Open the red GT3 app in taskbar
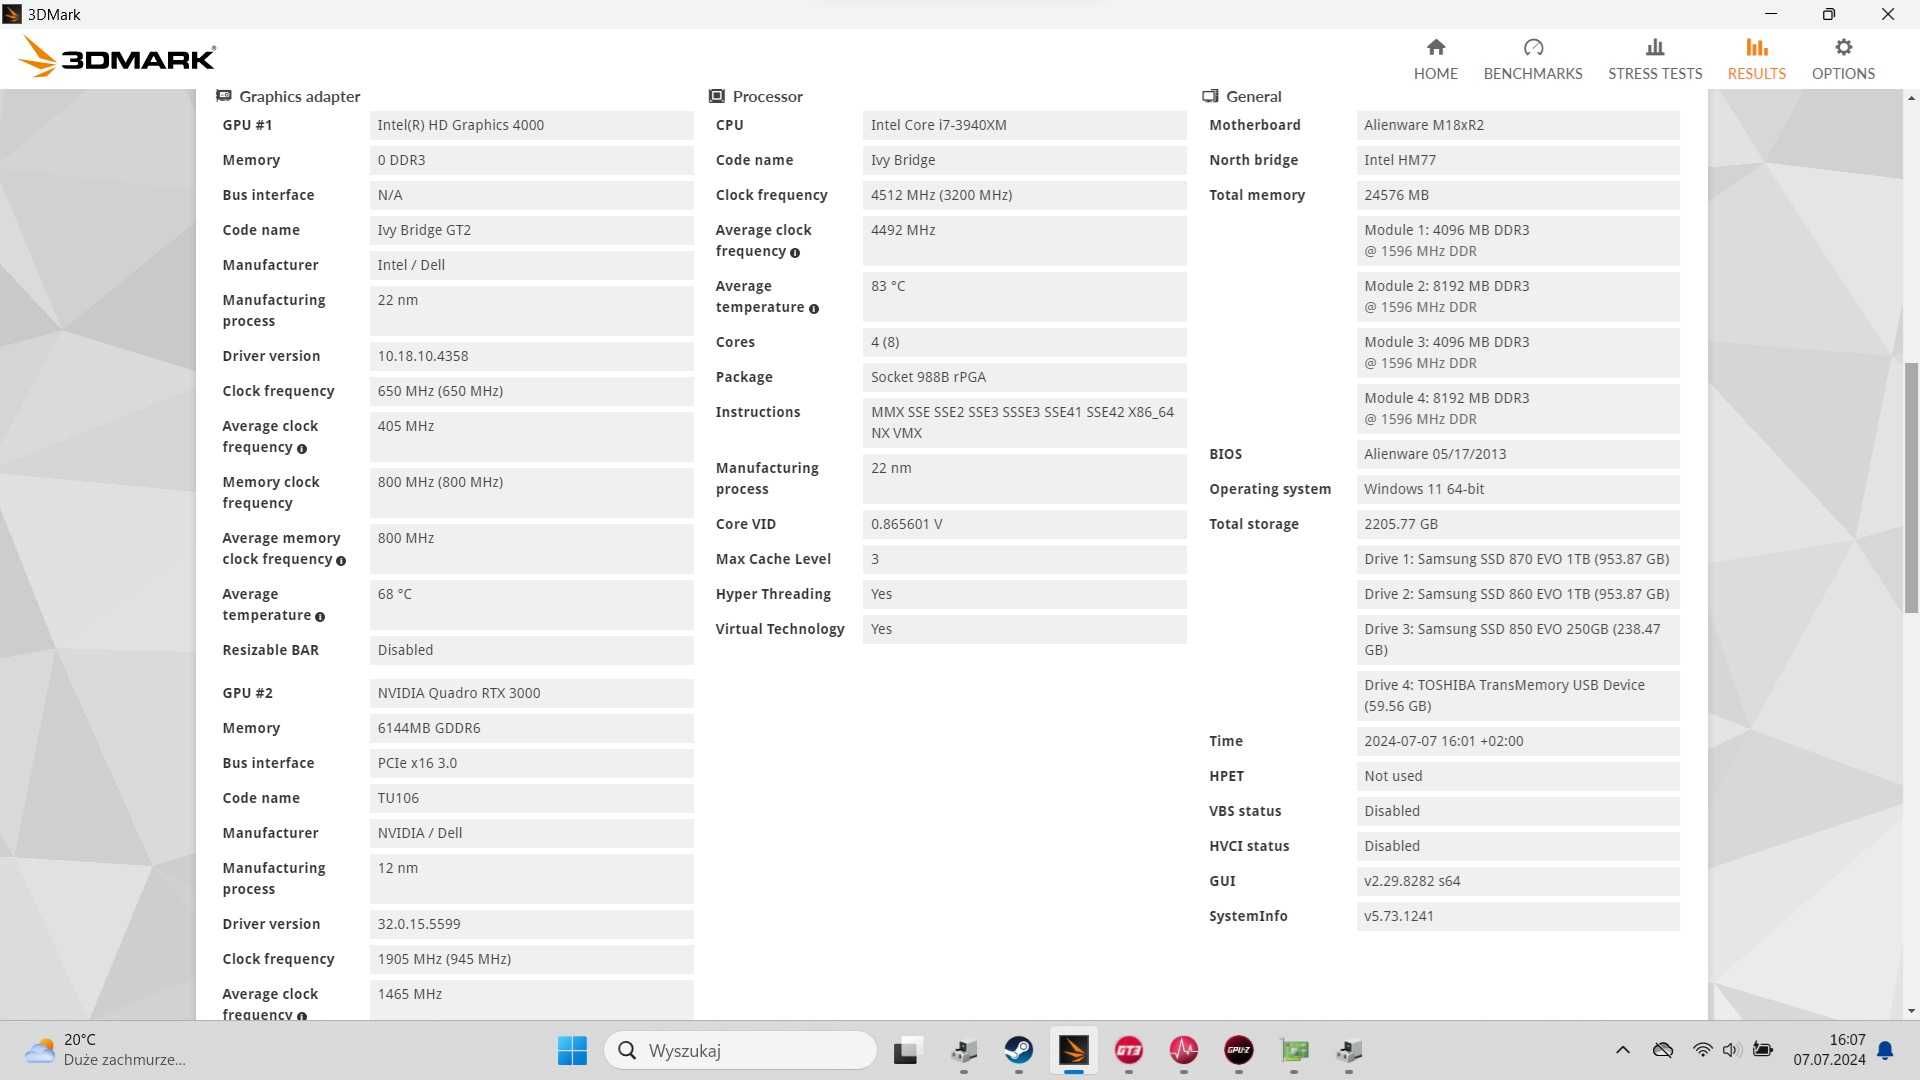 (1129, 1050)
